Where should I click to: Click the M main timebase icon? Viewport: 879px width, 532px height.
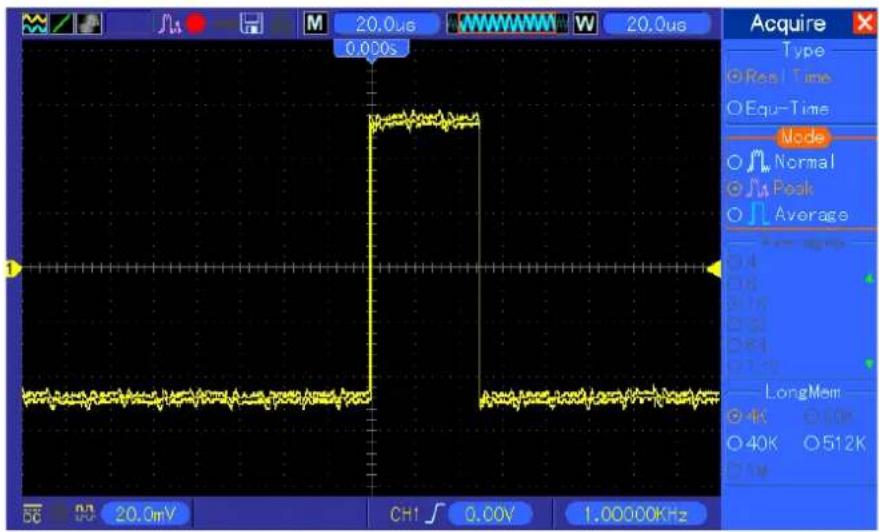[316, 24]
